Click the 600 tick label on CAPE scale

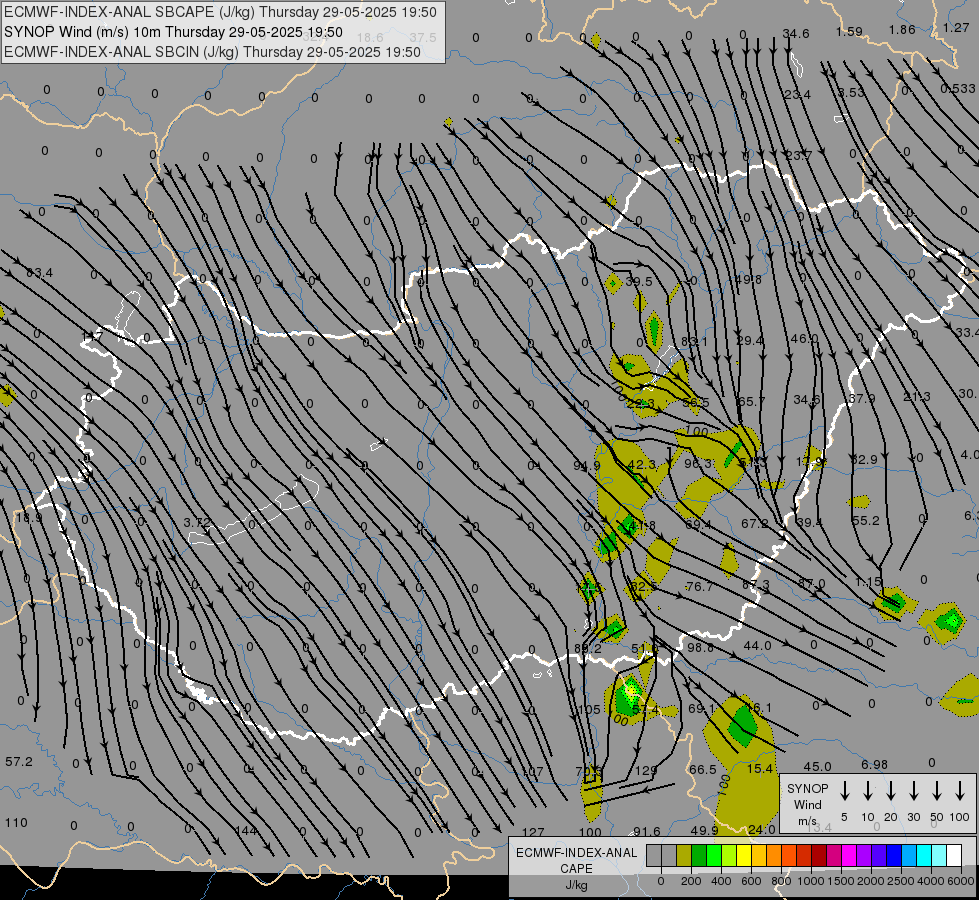[750, 881]
